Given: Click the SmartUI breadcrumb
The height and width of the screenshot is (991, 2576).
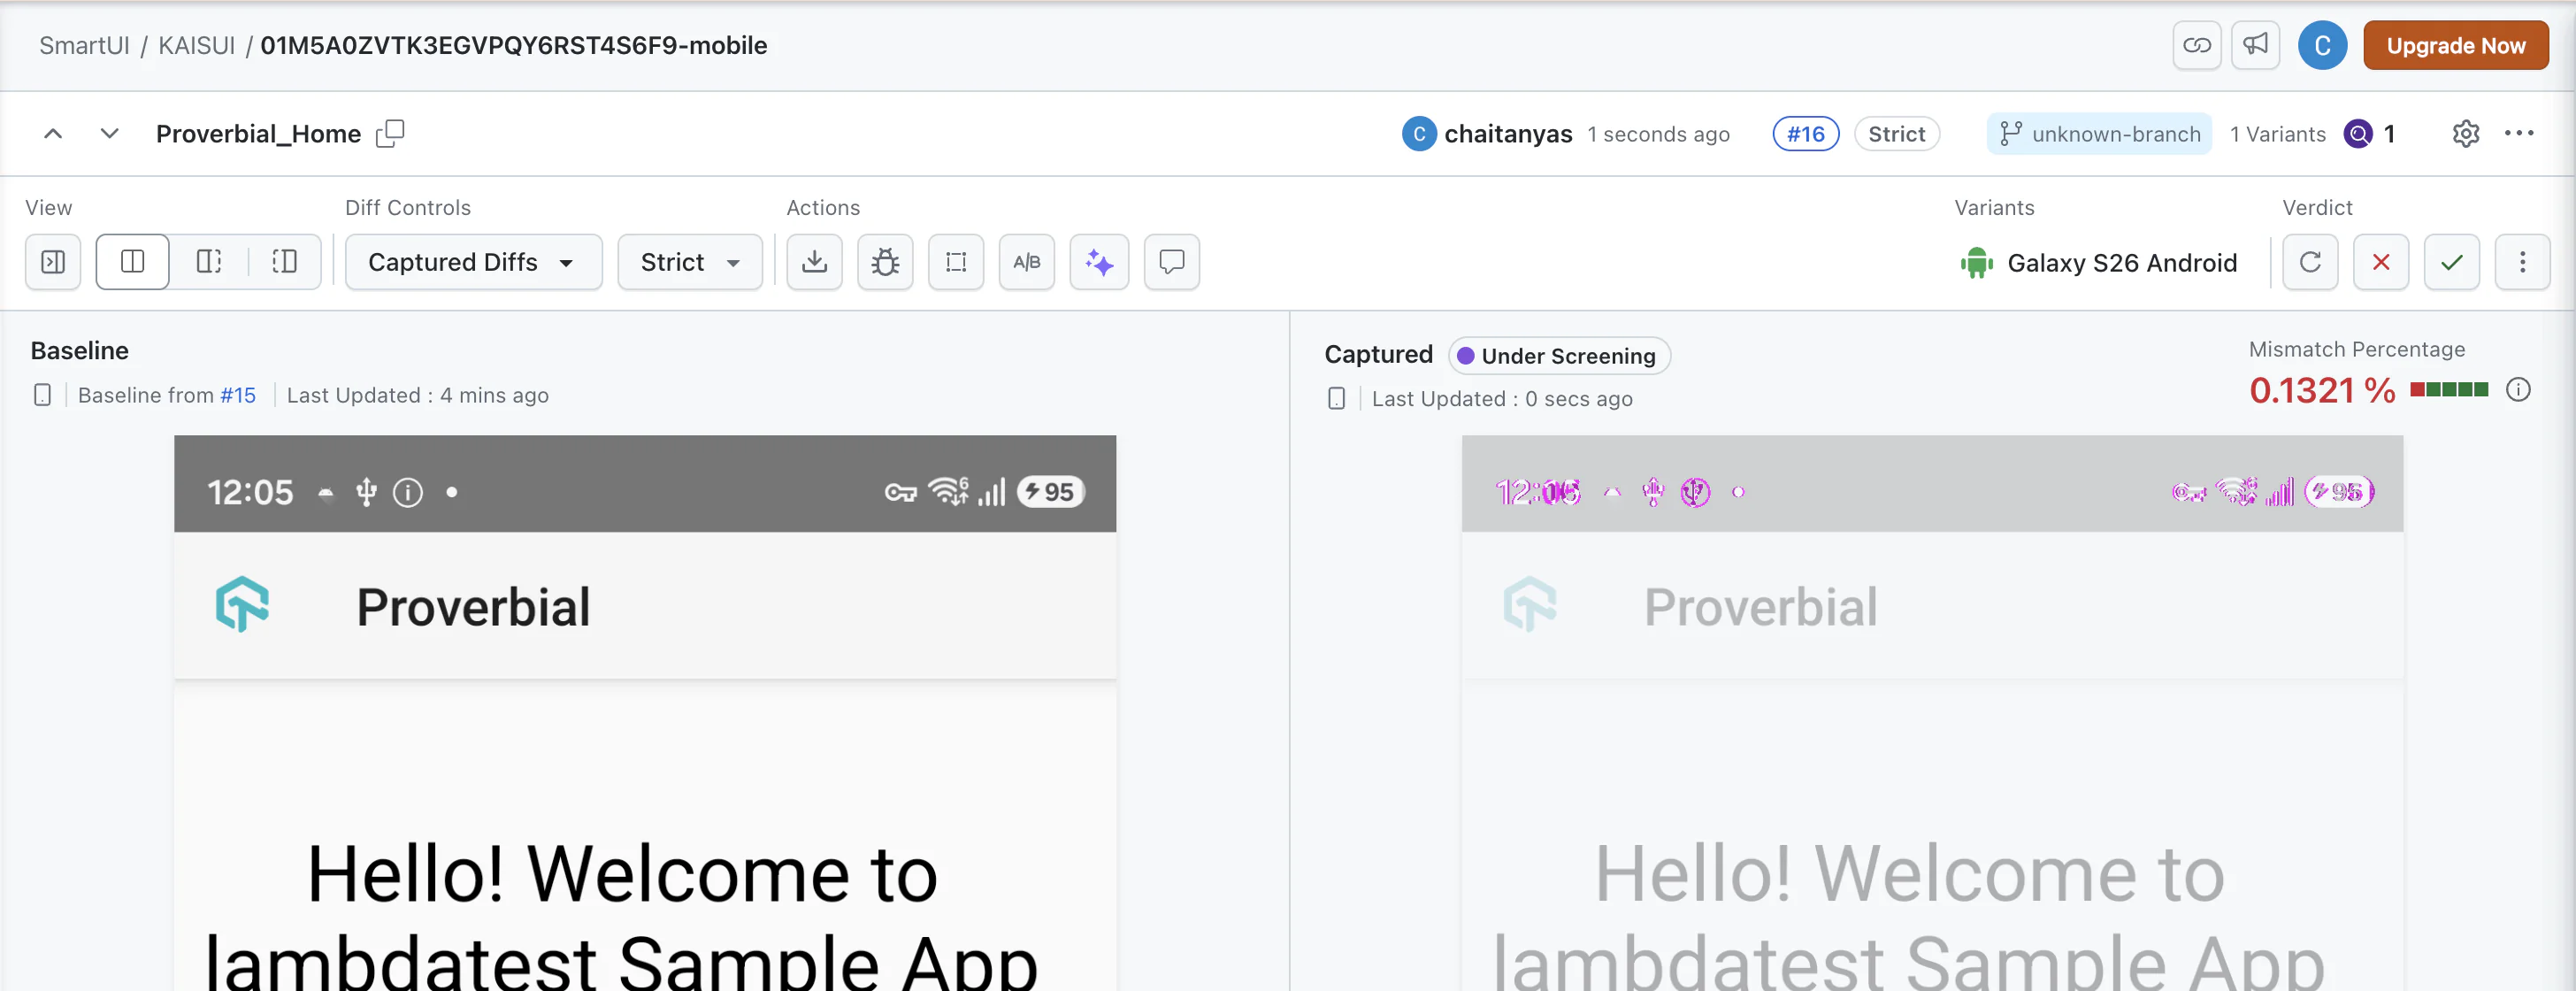Looking at the screenshot, I should coord(84,46).
